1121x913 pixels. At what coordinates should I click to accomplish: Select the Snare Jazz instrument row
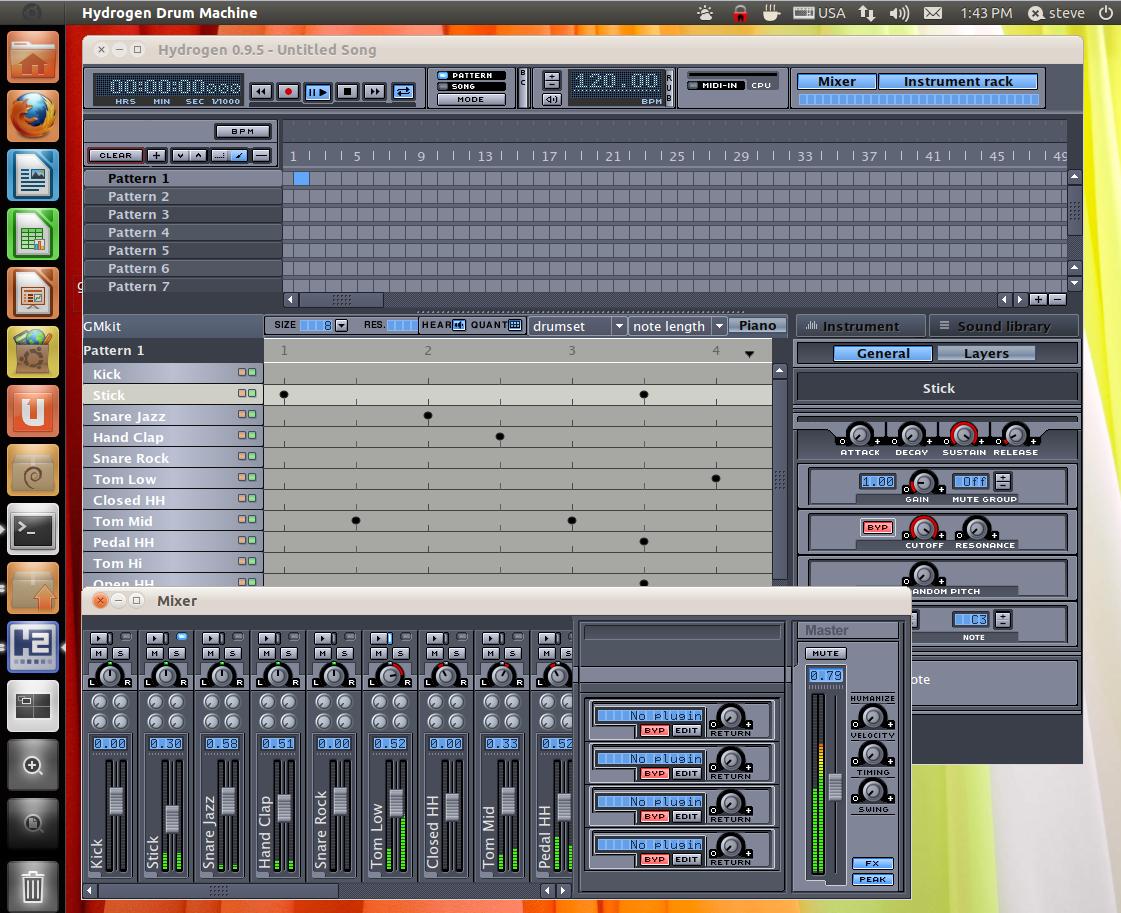[173, 416]
